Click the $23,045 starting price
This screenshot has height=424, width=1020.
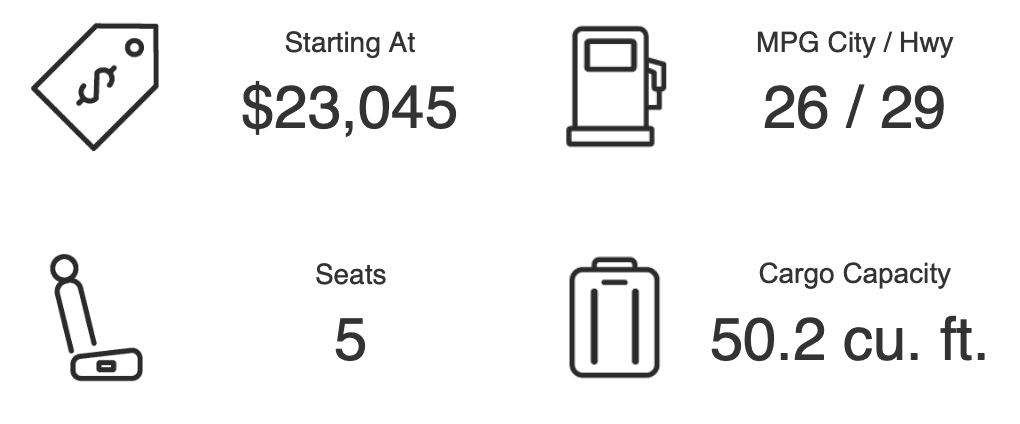[x=349, y=108]
